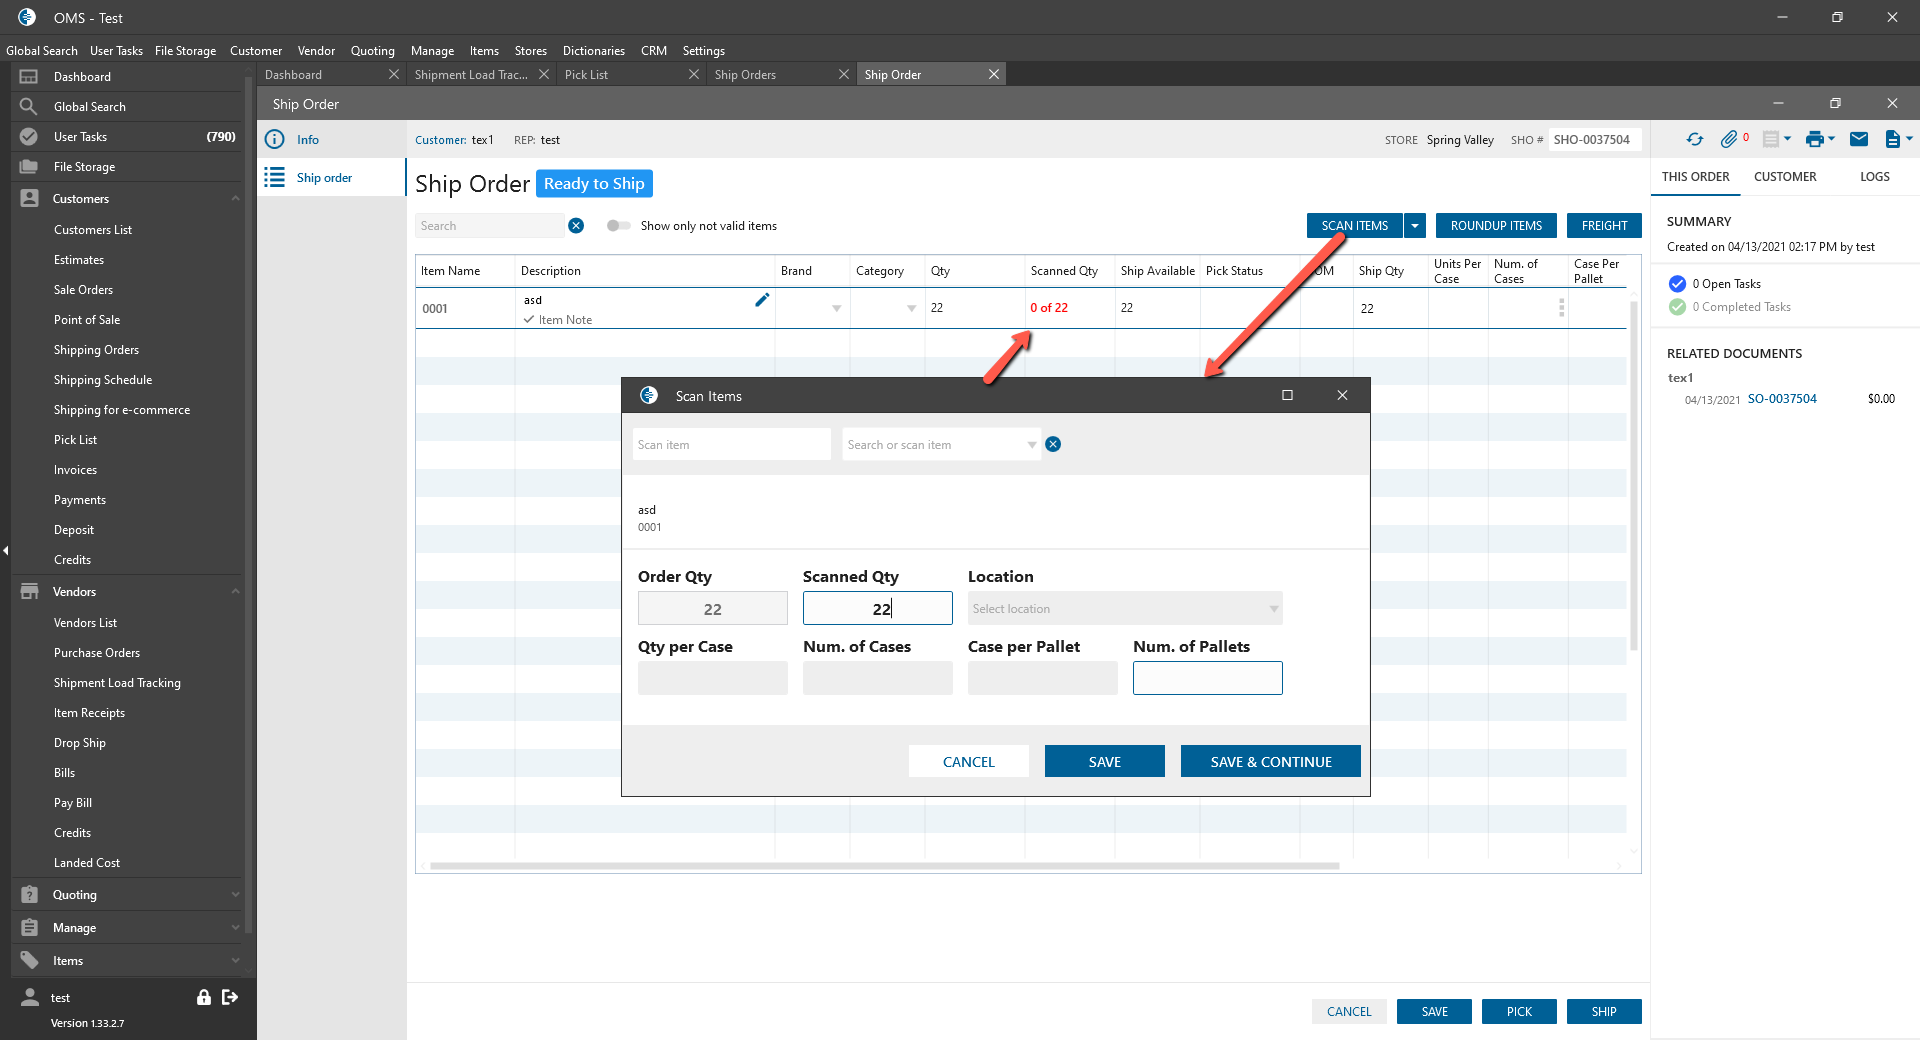Open the Dictionaries menu
This screenshot has height=1040, width=1920.
593,51
